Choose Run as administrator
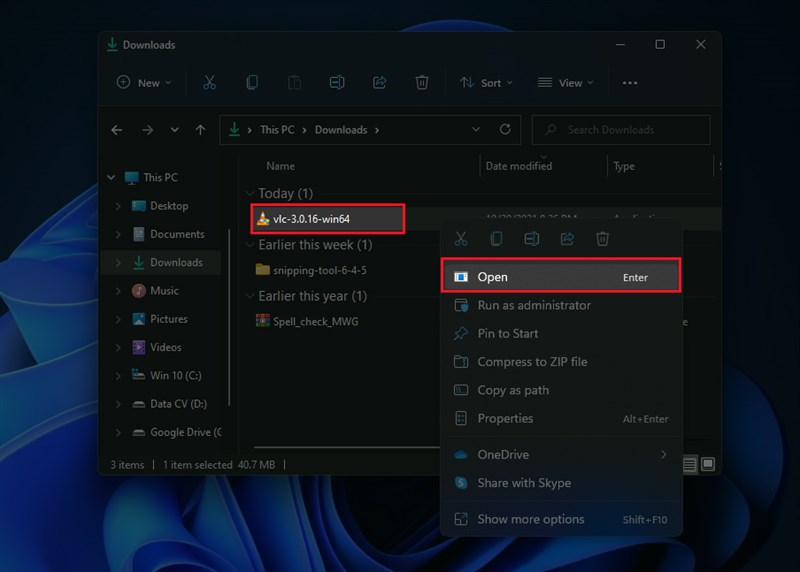The height and width of the screenshot is (572, 800). 534,305
